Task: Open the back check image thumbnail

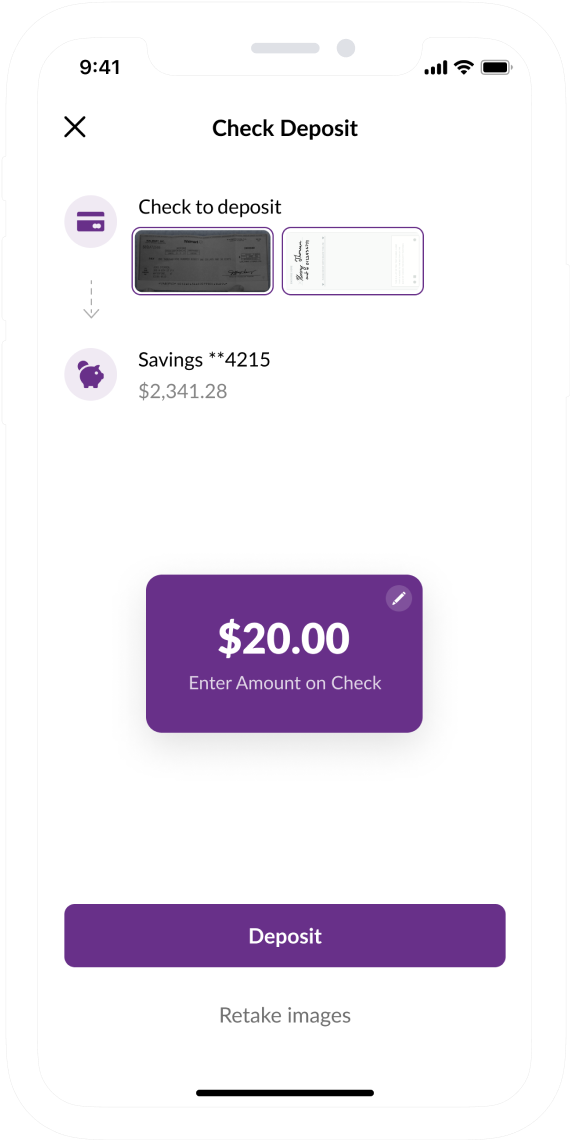Action: pos(353,261)
